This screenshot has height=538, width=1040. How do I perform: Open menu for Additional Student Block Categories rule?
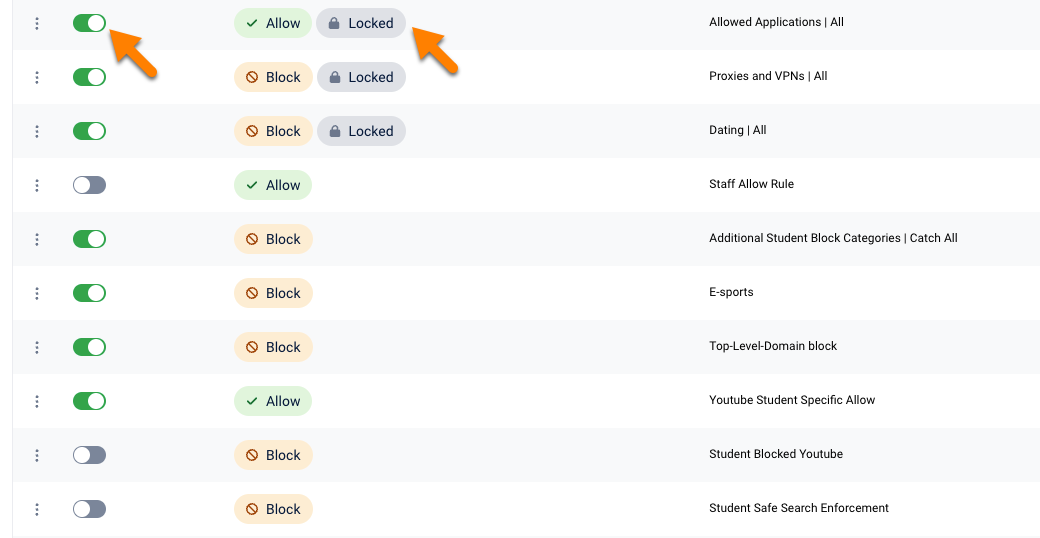pyautogui.click(x=37, y=239)
